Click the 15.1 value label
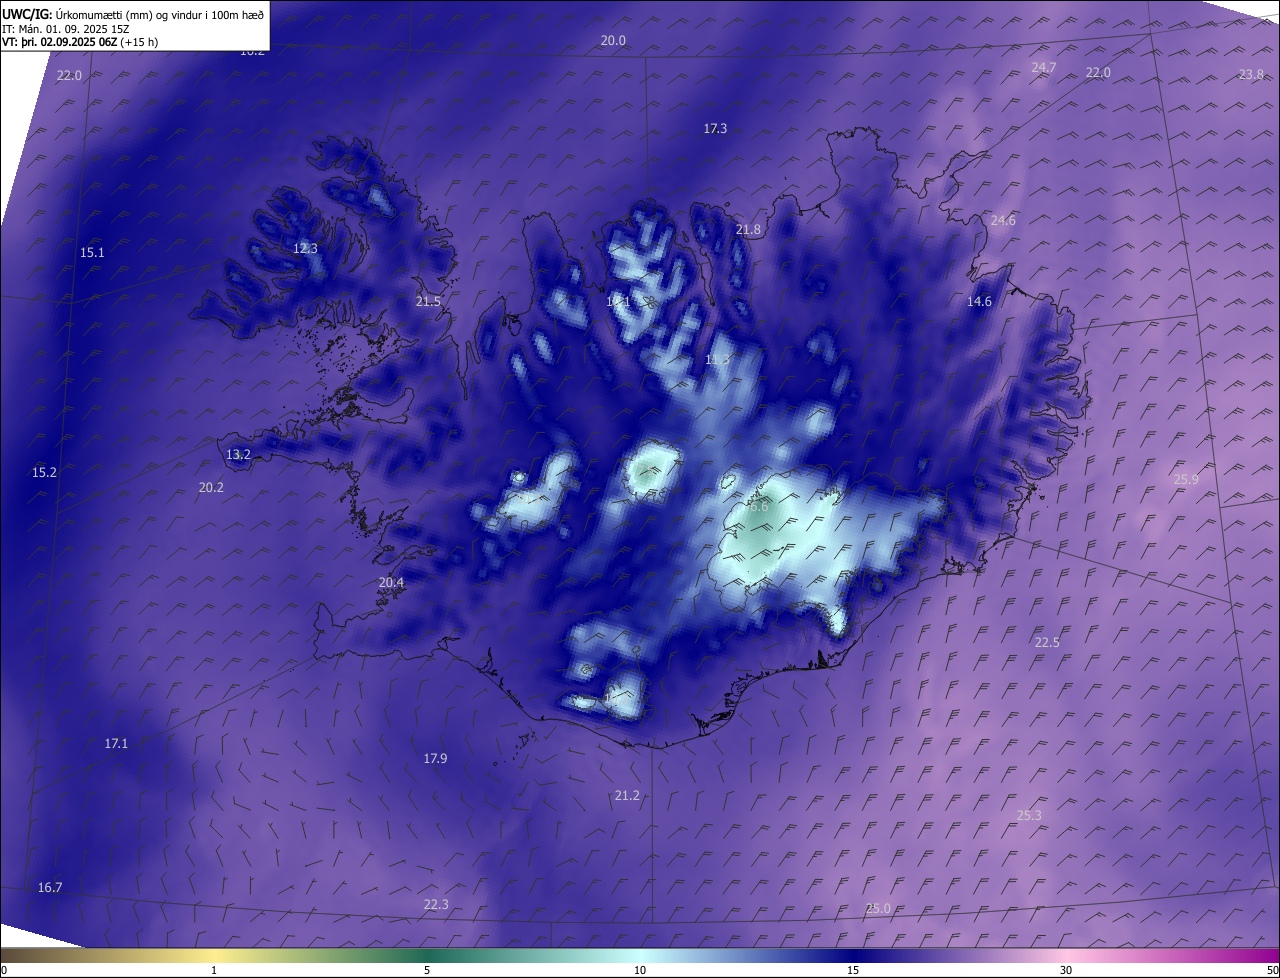Viewport: 1280px width, 978px height. [92, 253]
